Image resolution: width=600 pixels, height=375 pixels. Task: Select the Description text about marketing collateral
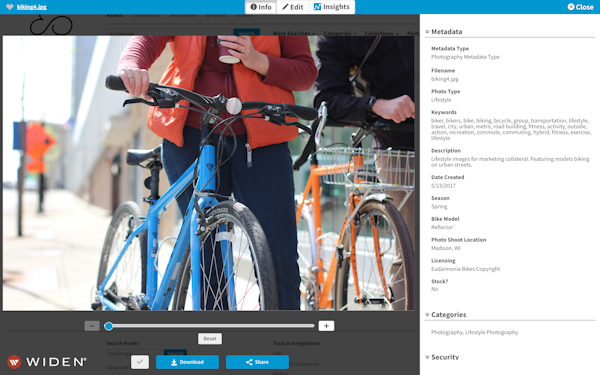pos(510,162)
